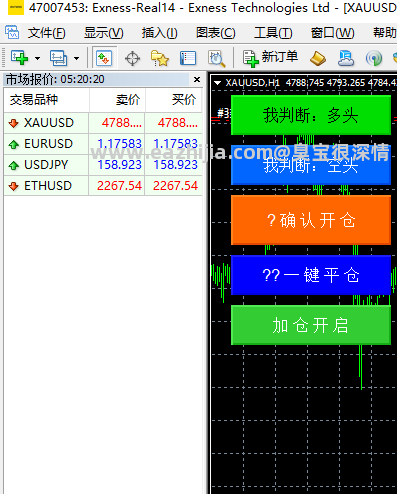Click the ETHUSD 卖价 value 2267.54
The width and height of the screenshot is (397, 494).
[119, 186]
